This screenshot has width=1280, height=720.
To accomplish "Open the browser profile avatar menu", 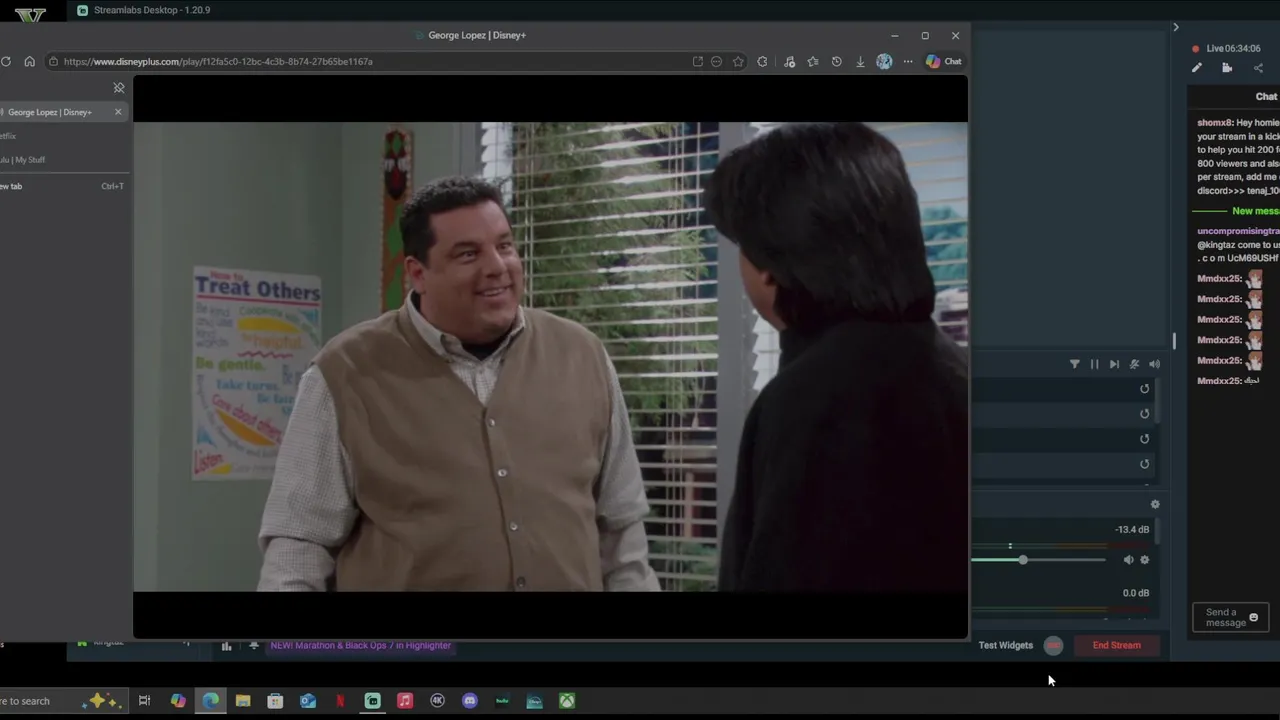I will (x=884, y=61).
